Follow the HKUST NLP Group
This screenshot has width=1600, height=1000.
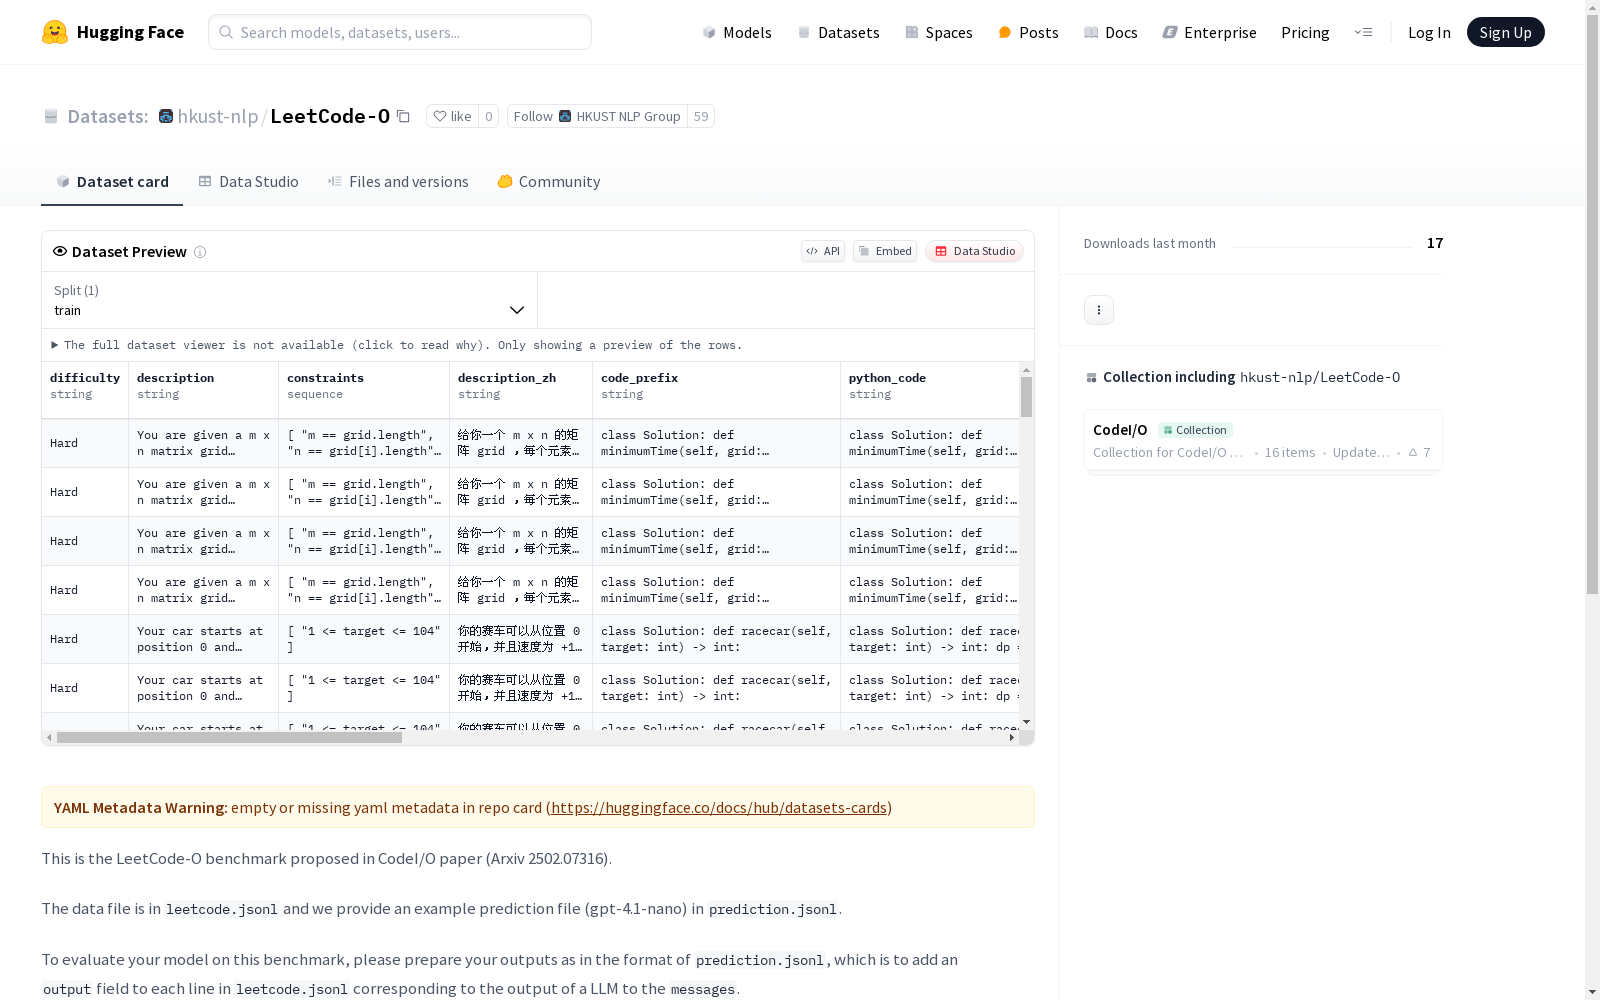coord(597,116)
